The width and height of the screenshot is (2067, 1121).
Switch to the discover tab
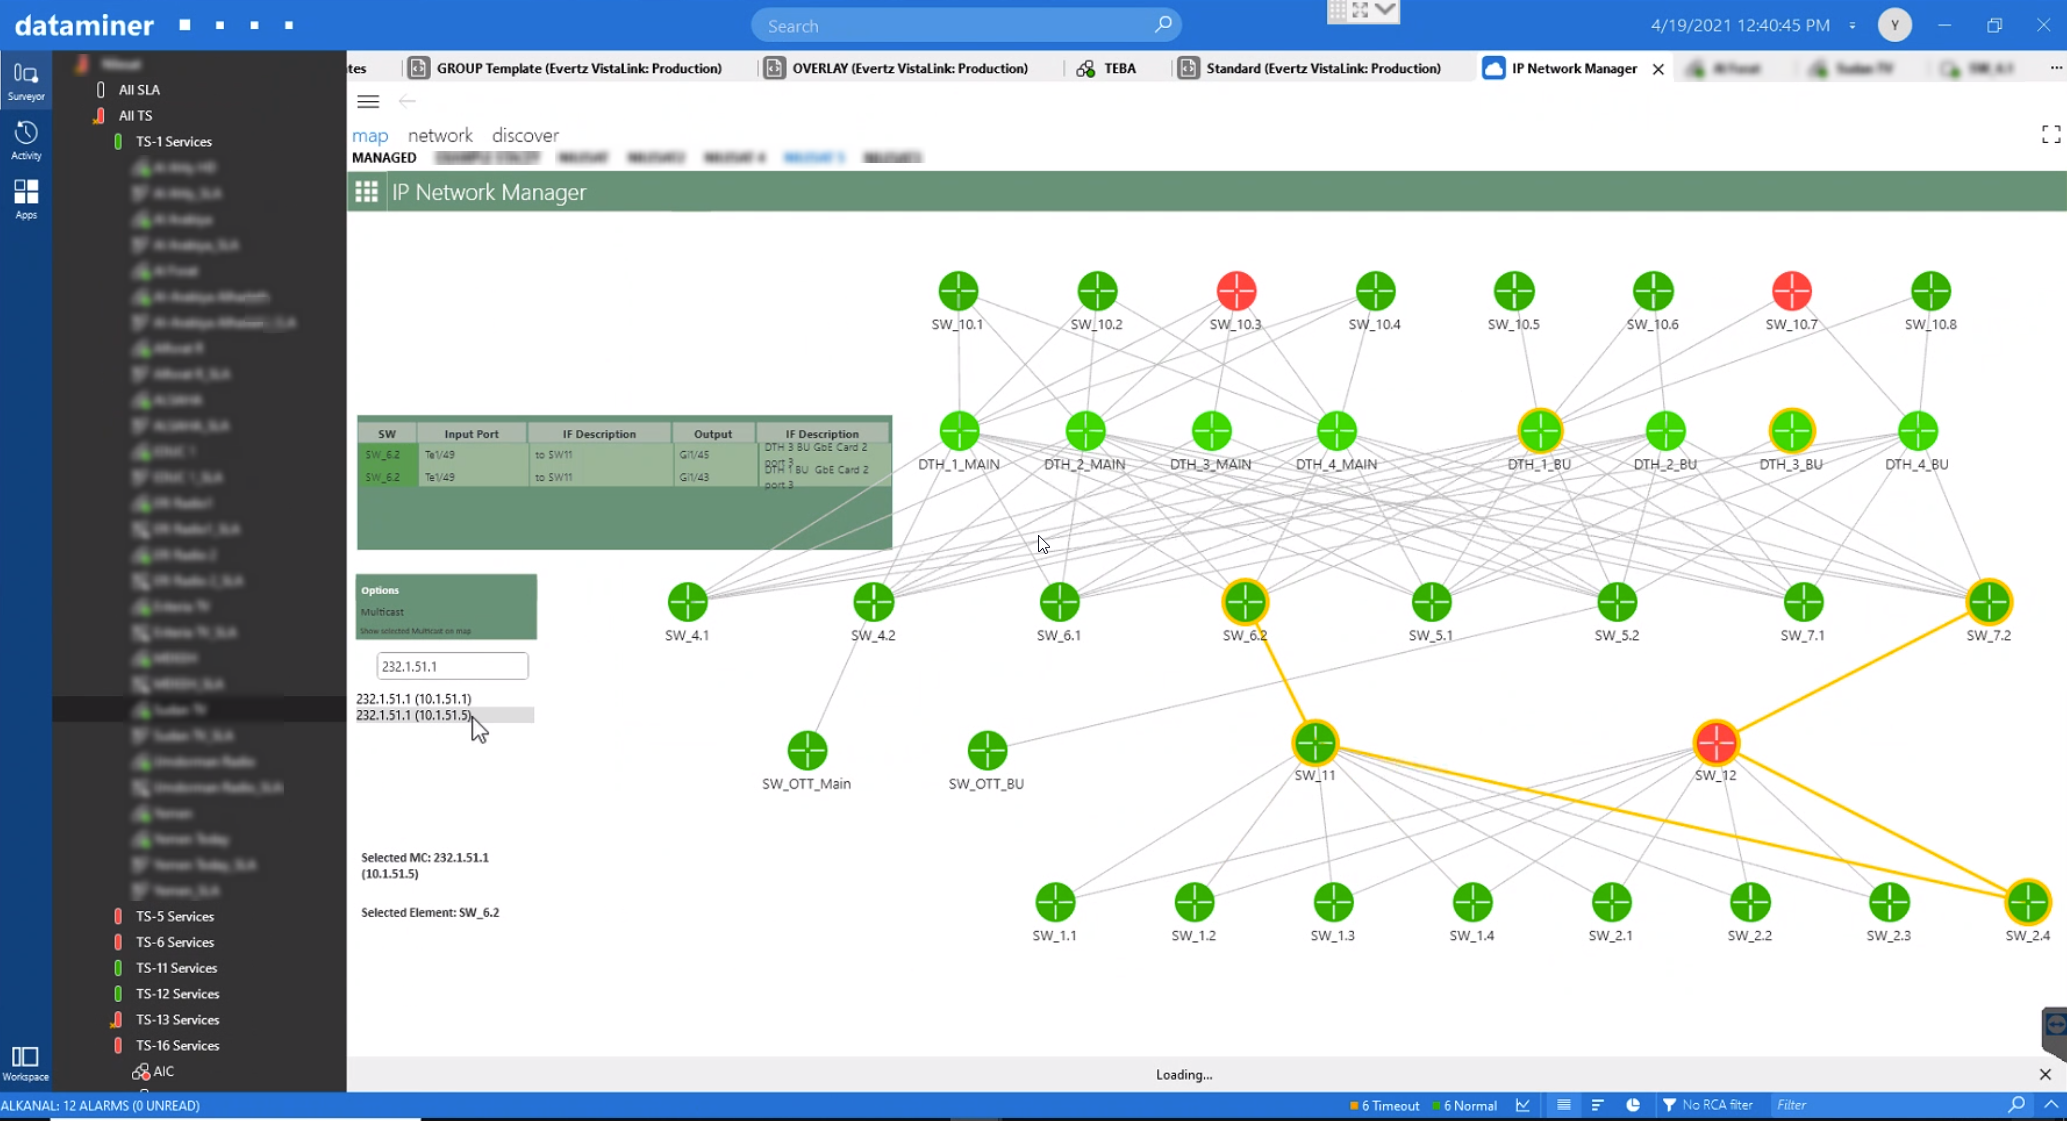(525, 135)
